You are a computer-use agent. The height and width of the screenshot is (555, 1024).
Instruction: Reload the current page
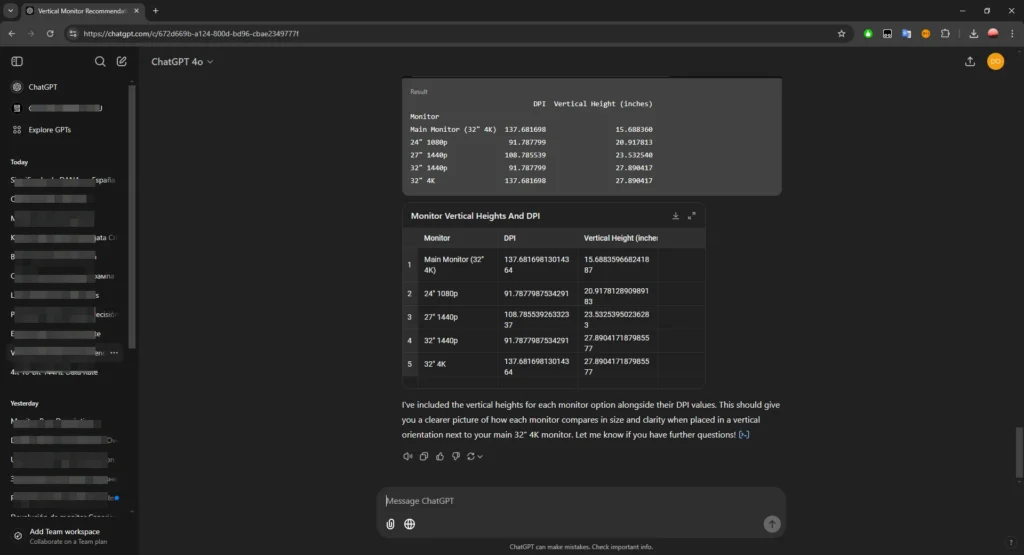pyautogui.click(x=50, y=33)
